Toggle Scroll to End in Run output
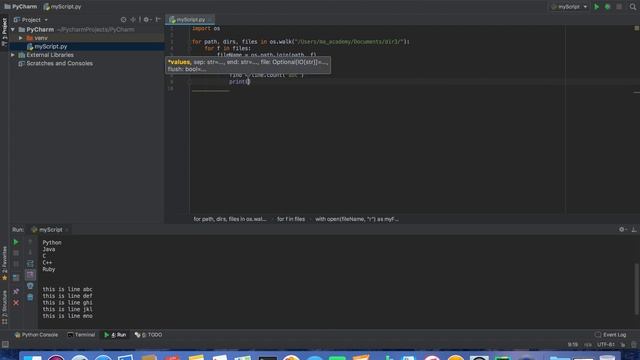The height and width of the screenshot is (360, 640). click(x=30, y=275)
